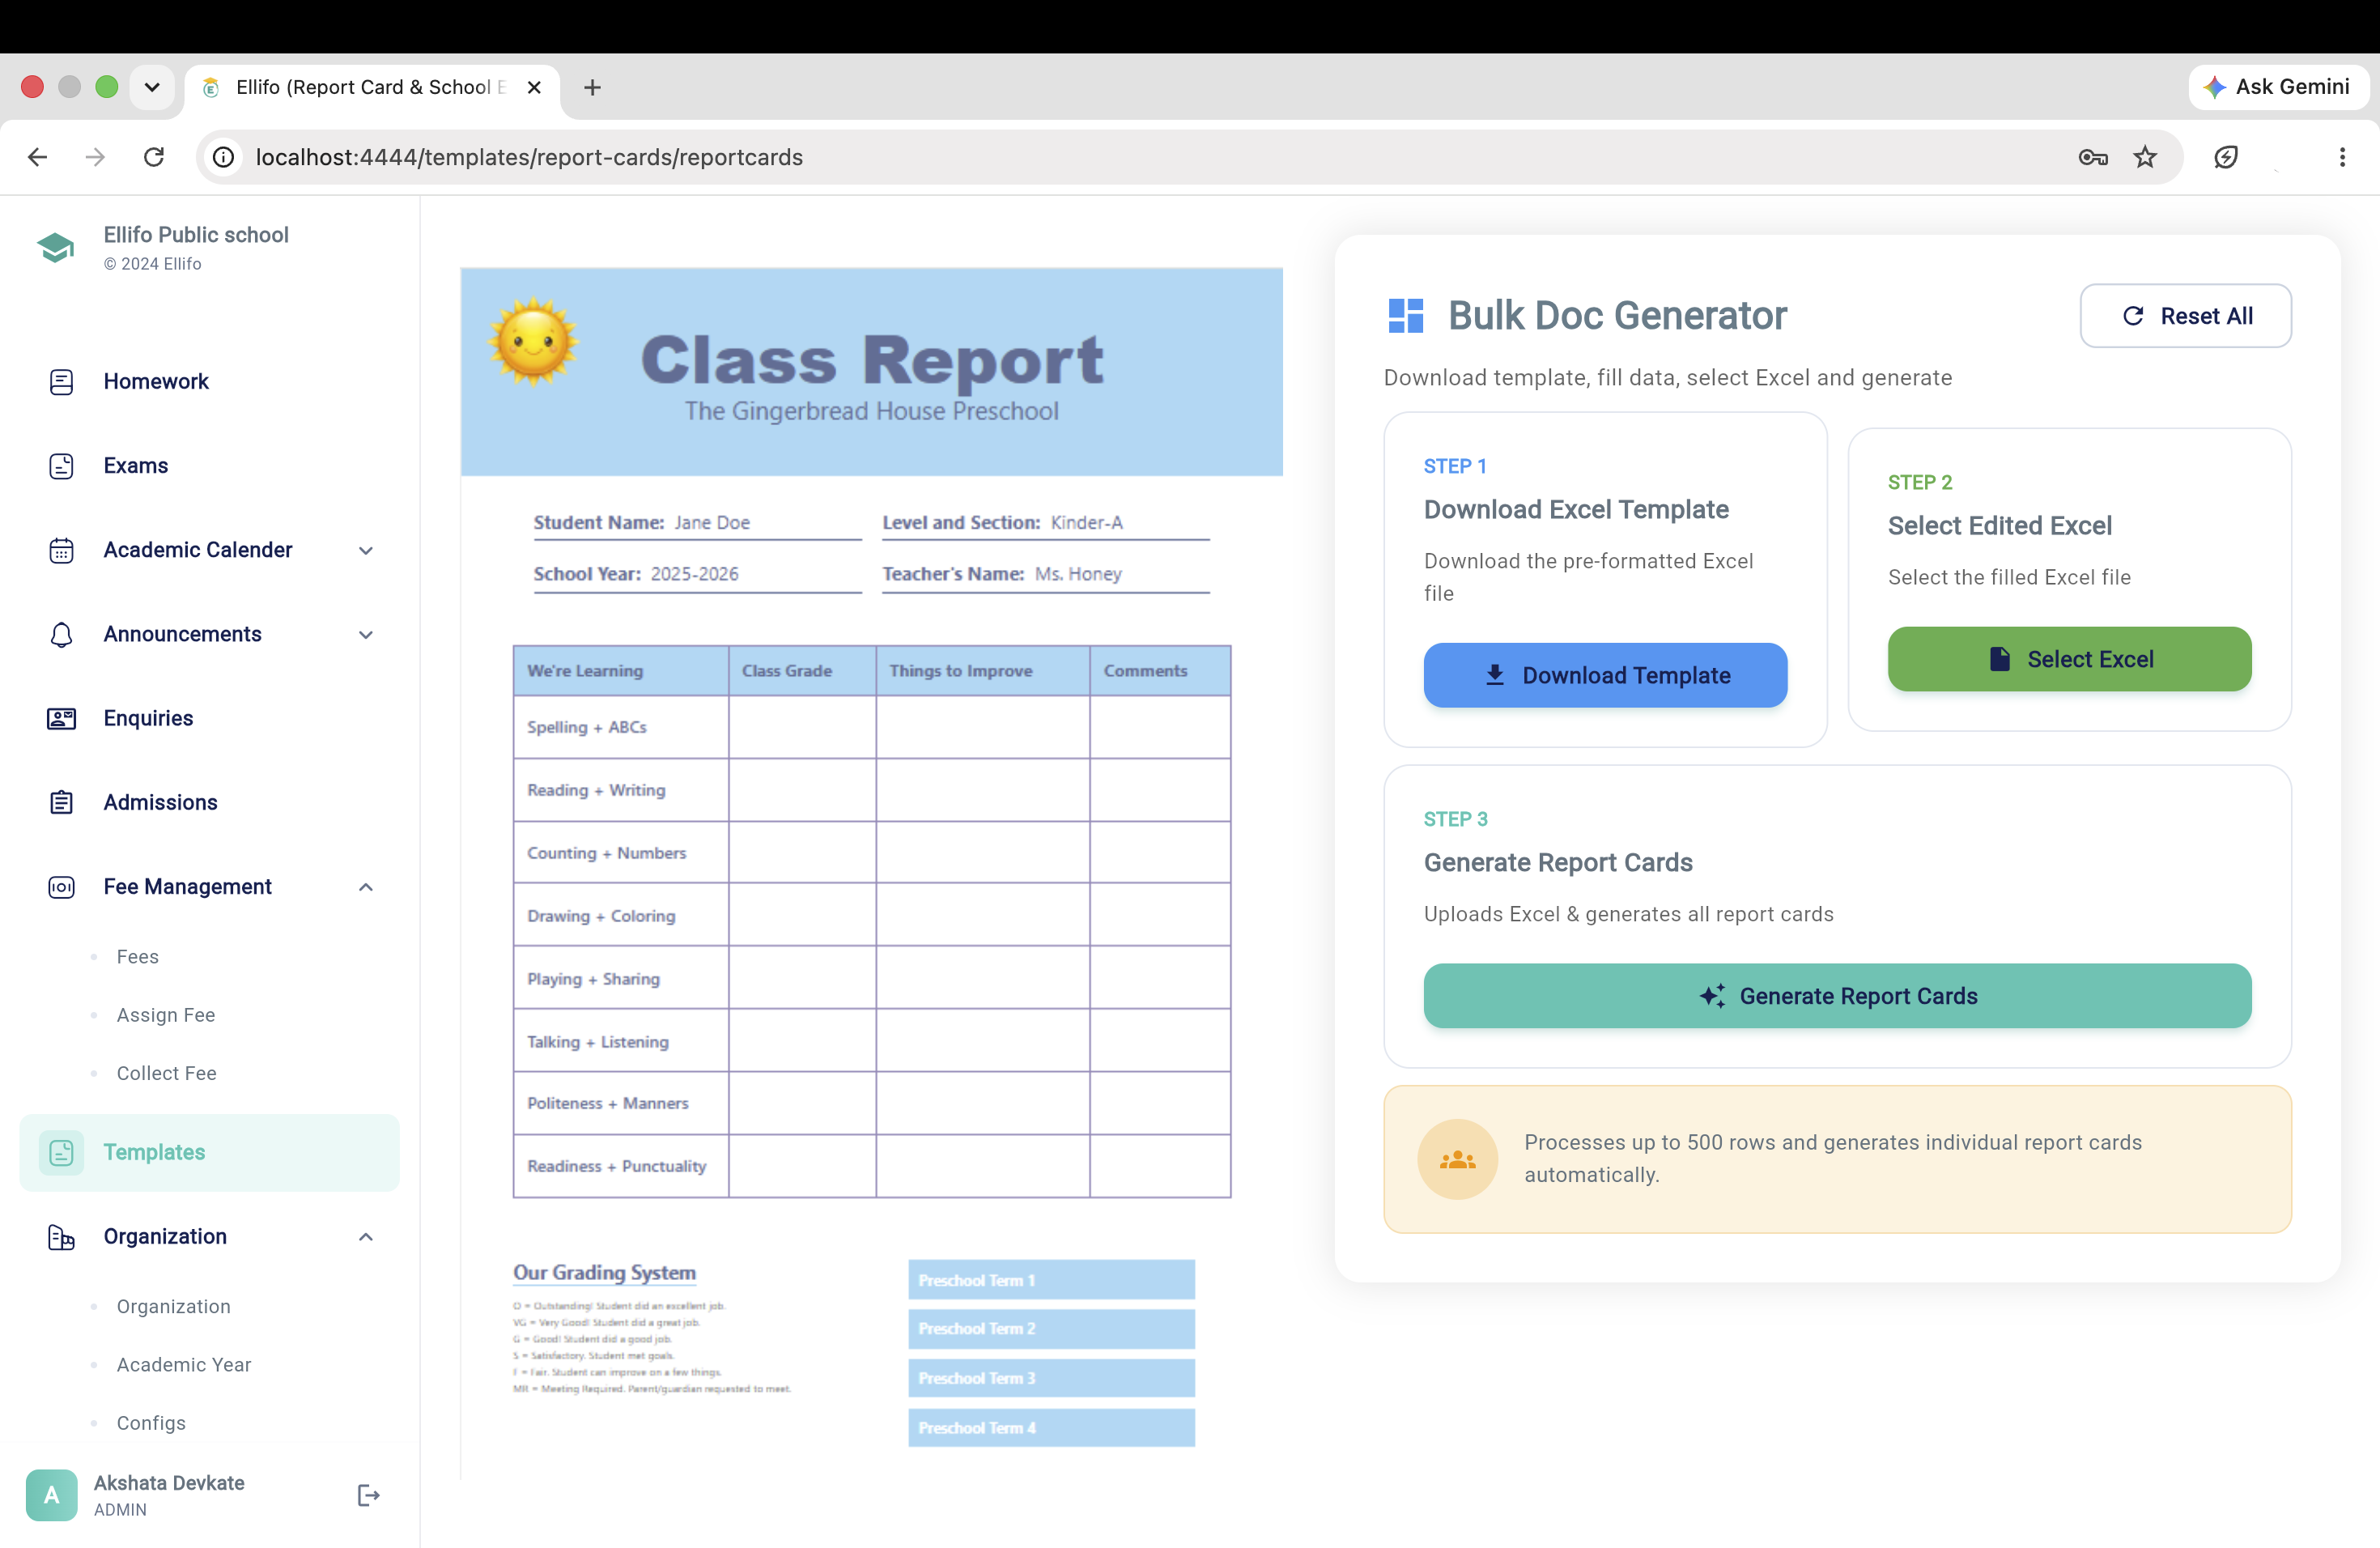Click the extension icon beside the bookmark star
The width and height of the screenshot is (2380, 1548).
click(x=2226, y=157)
